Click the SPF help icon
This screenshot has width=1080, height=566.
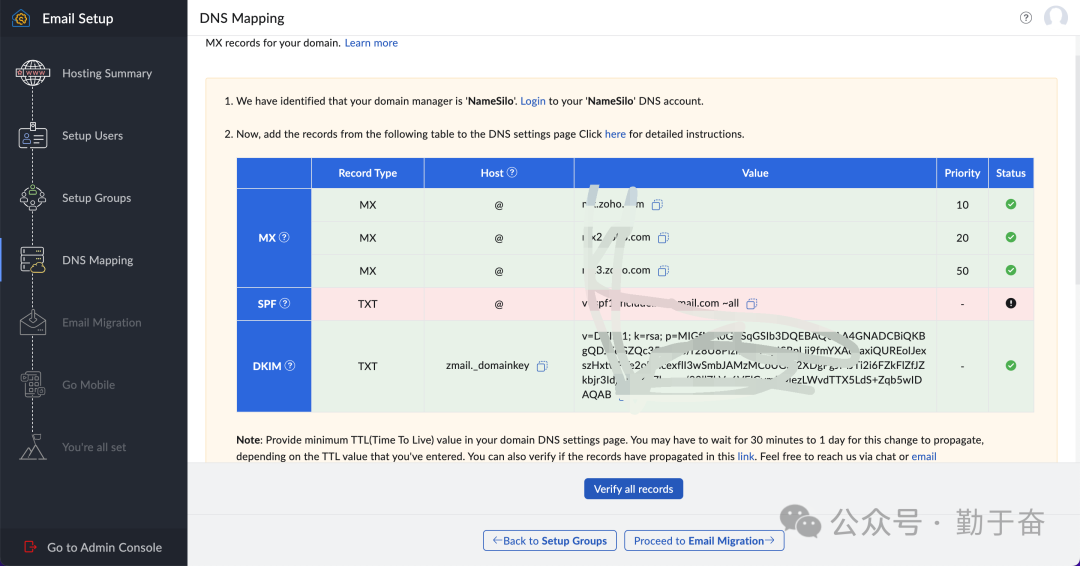(285, 304)
